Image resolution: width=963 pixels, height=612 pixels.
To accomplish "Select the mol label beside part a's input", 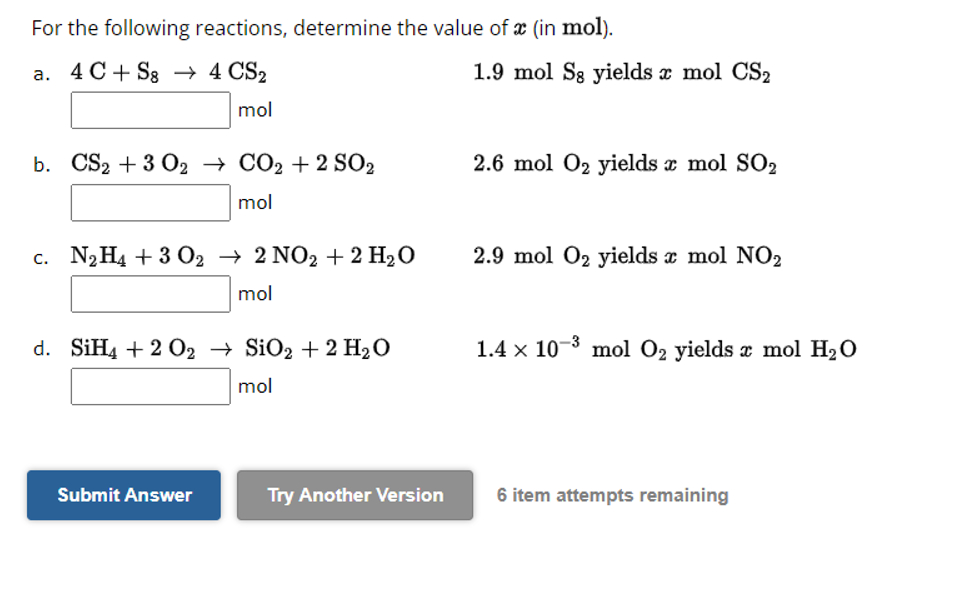I will pyautogui.click(x=253, y=110).
